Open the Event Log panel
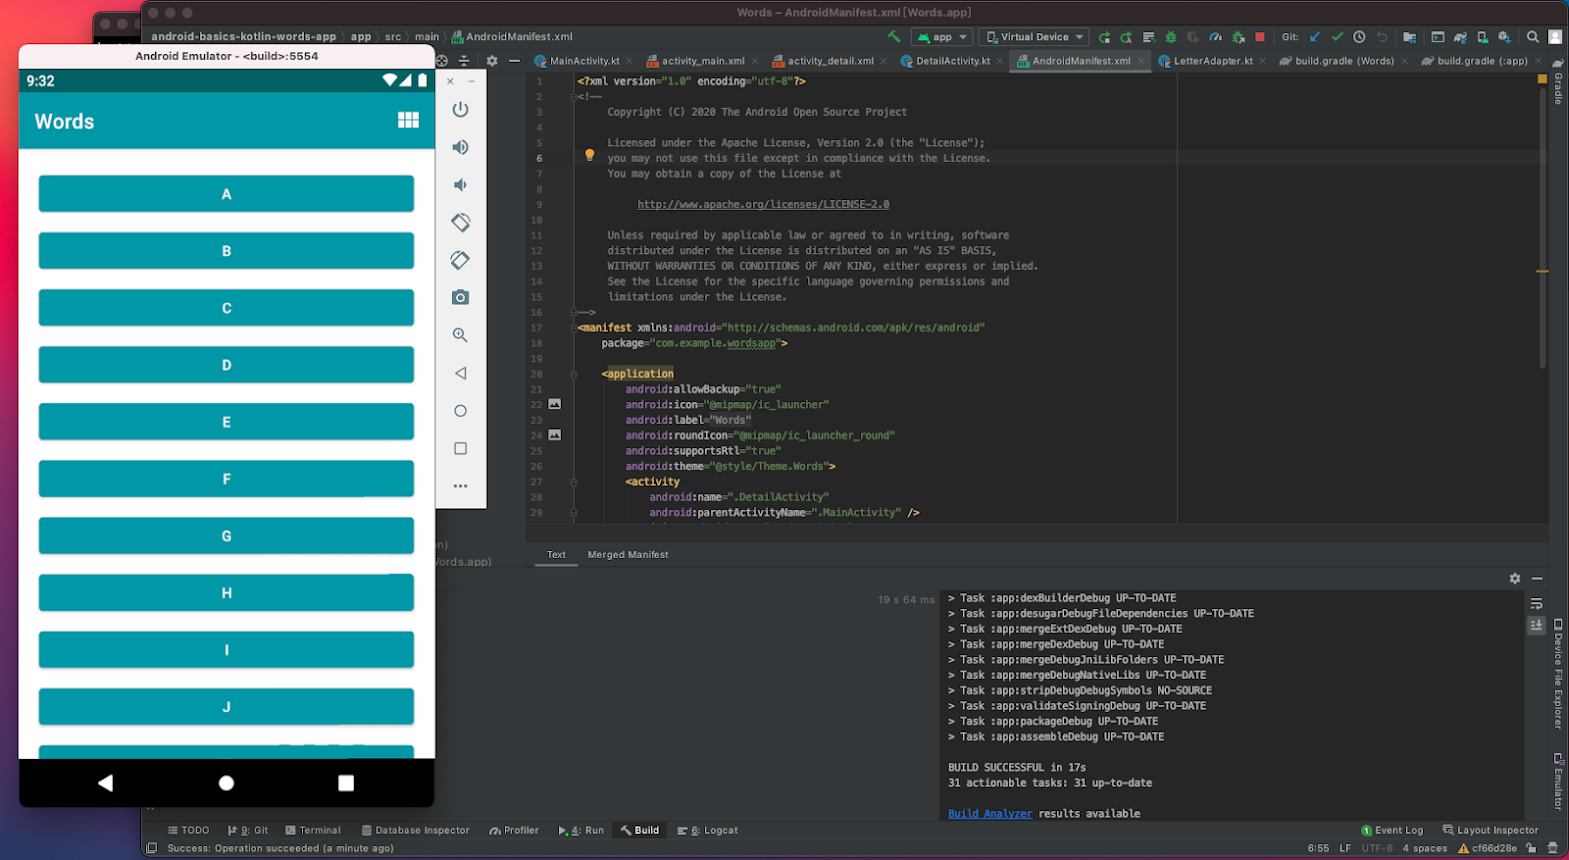1569x860 pixels. pyautogui.click(x=1391, y=831)
